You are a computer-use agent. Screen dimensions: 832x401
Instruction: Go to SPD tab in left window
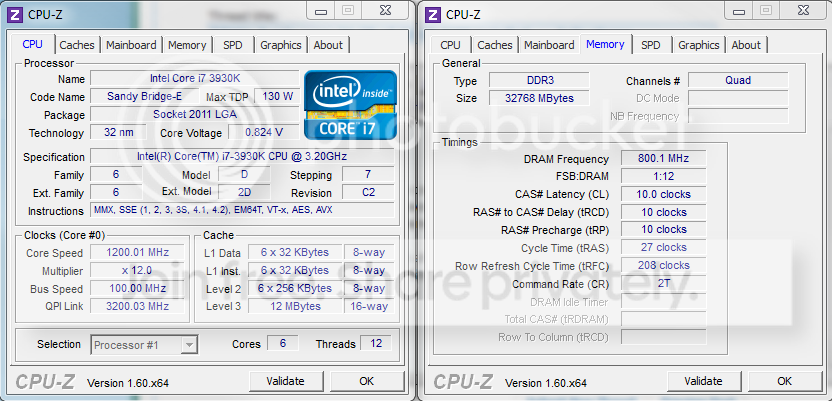tap(232, 45)
